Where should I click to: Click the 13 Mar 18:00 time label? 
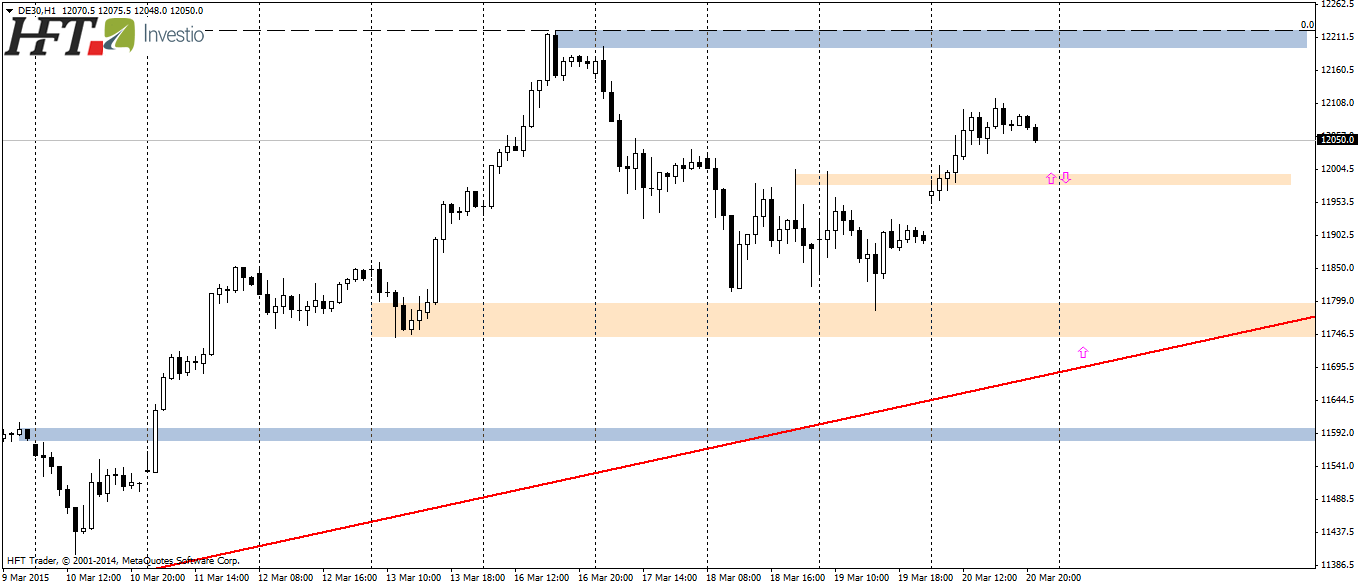pos(478,578)
